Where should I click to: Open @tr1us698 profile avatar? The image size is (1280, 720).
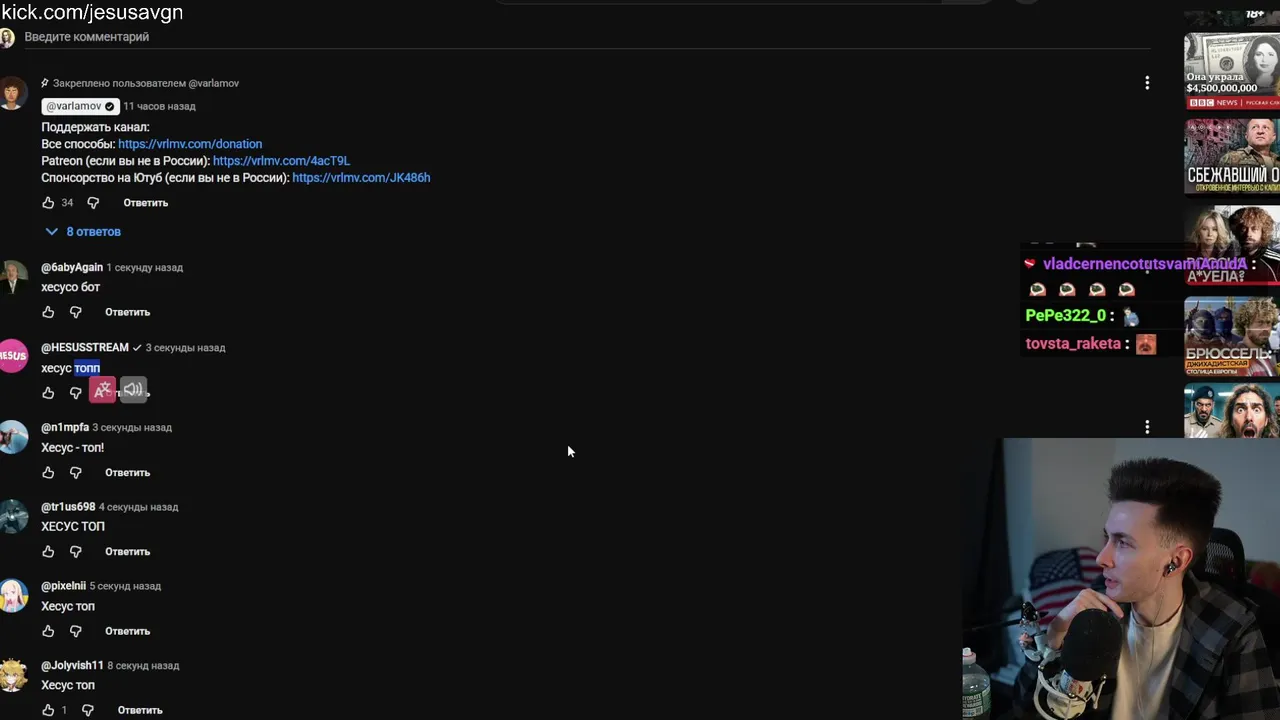coord(13,516)
